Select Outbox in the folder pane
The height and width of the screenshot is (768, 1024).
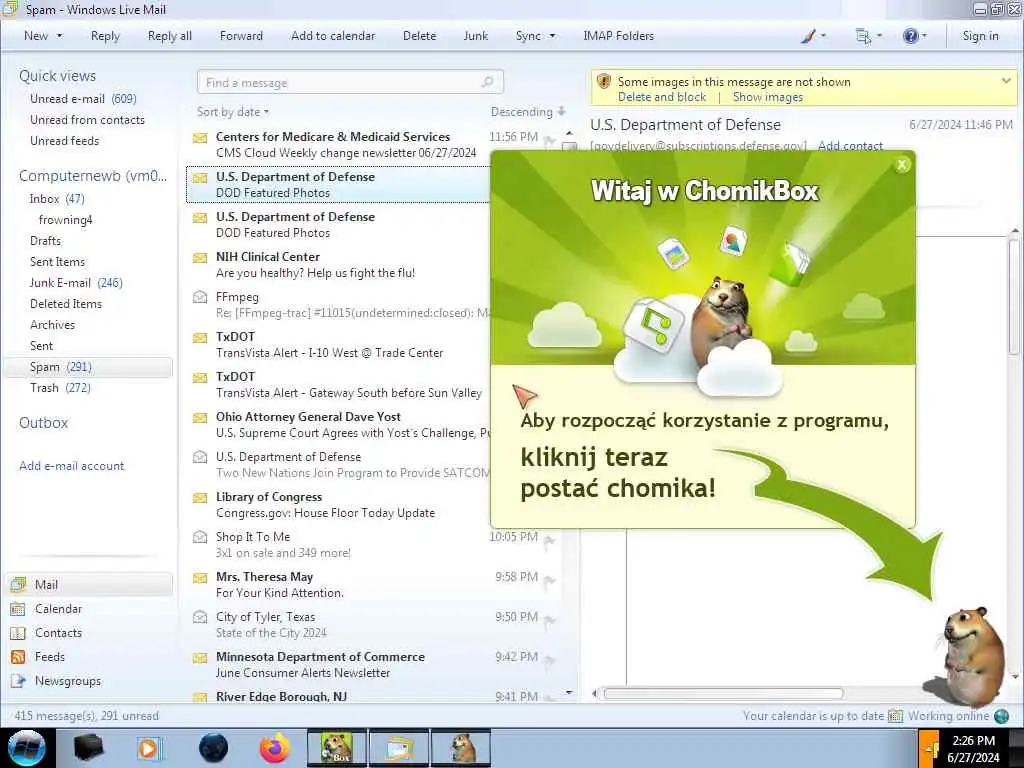43,423
